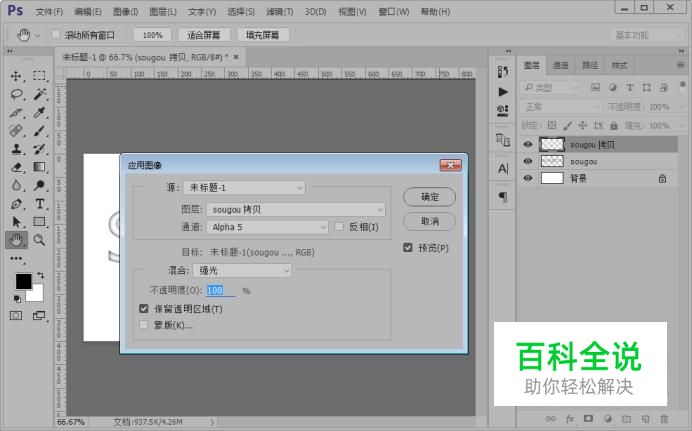Select the Pen tool
The height and width of the screenshot is (431, 692).
tap(16, 204)
